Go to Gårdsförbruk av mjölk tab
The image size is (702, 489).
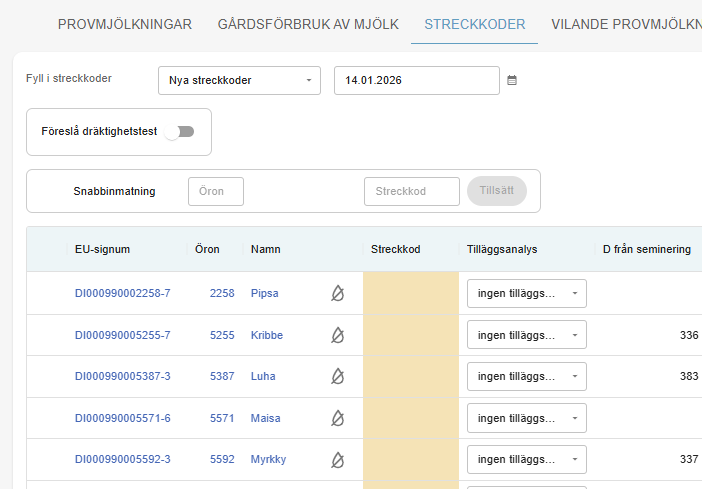[307, 24]
